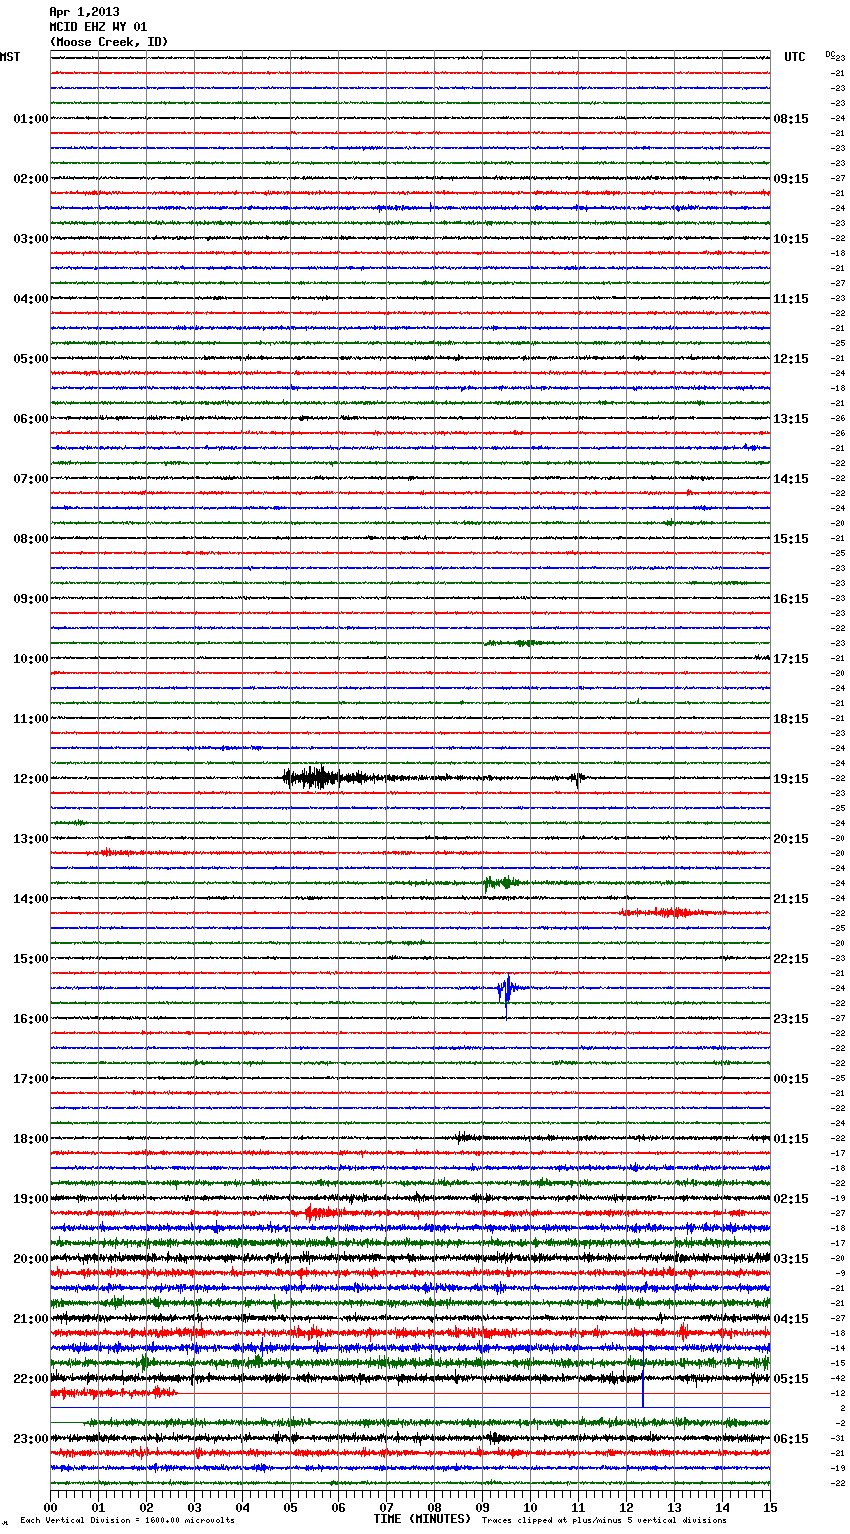The height and width of the screenshot is (1534, 850).
Task: Click the '08:15' UTC time label
Action: 791,119
